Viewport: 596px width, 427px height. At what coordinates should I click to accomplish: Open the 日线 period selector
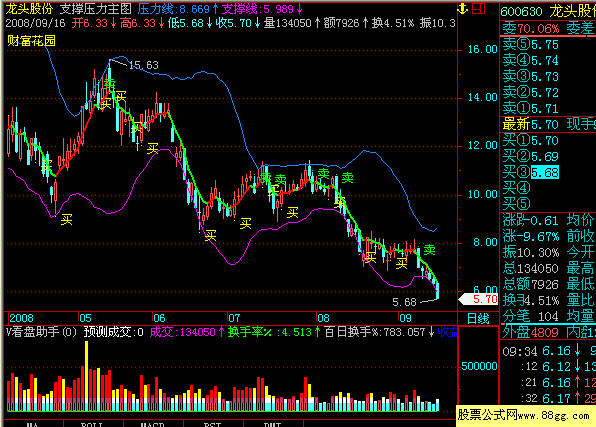coord(478,318)
